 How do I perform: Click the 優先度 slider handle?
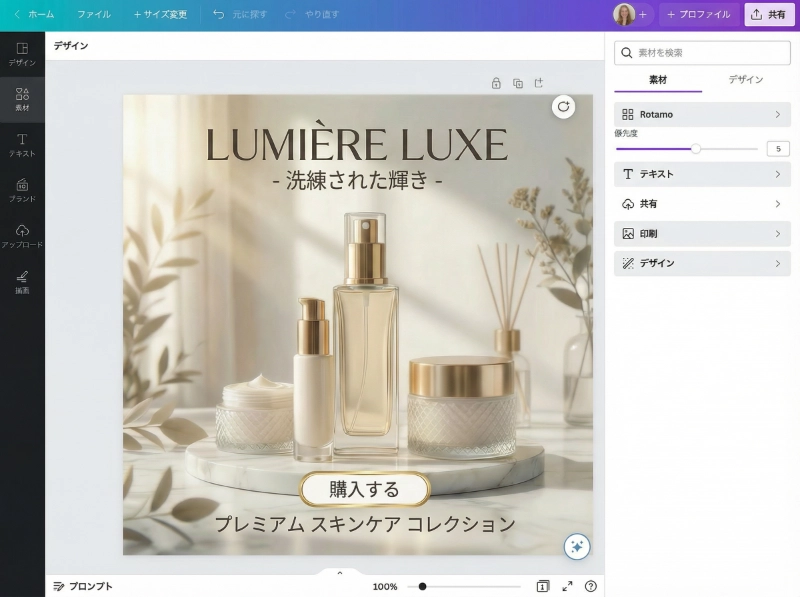pyautogui.click(x=696, y=149)
